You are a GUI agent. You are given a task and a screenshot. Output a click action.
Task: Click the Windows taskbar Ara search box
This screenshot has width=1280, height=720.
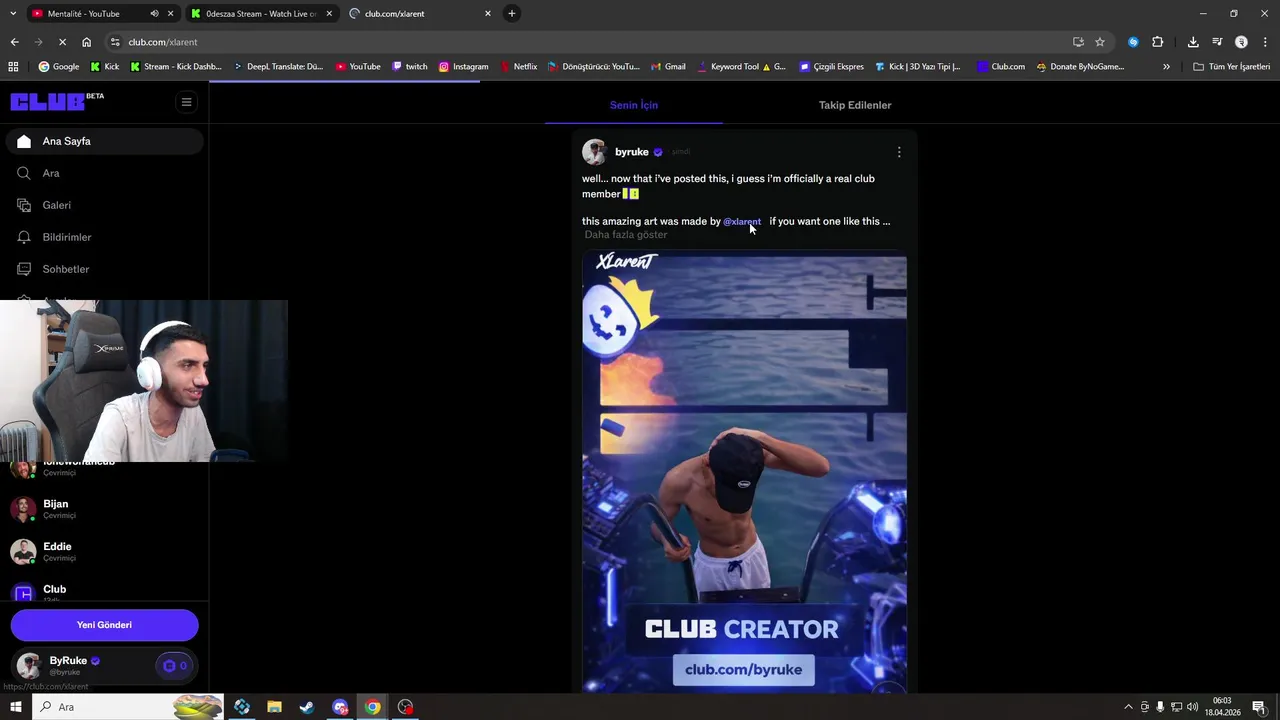tap(130, 707)
